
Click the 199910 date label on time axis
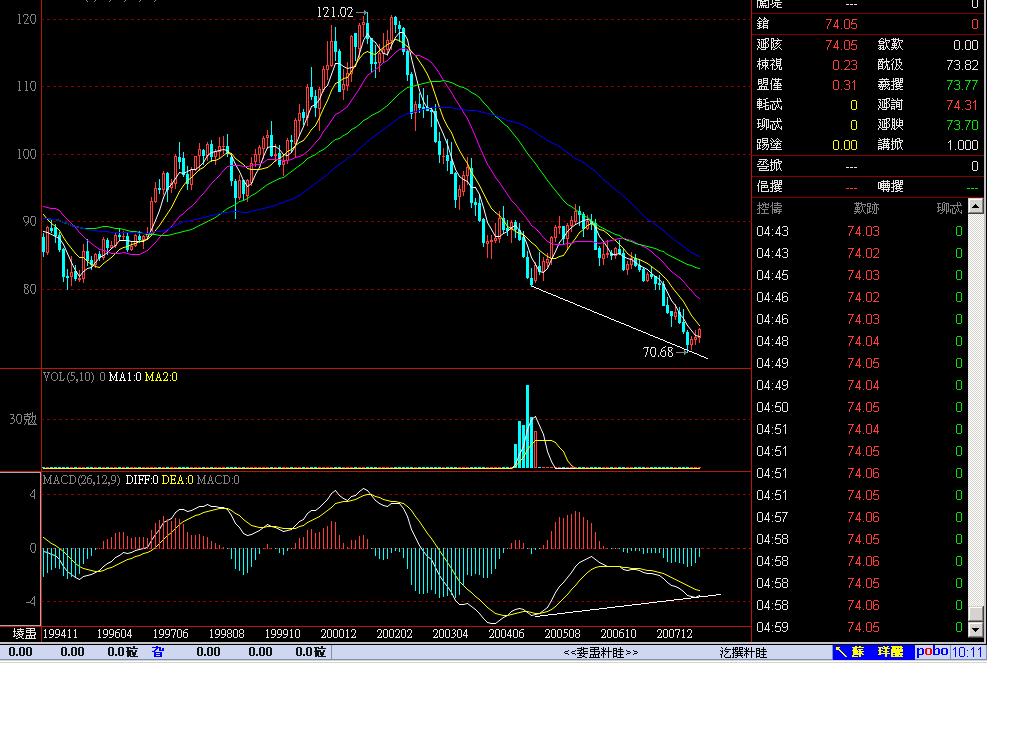click(x=283, y=634)
